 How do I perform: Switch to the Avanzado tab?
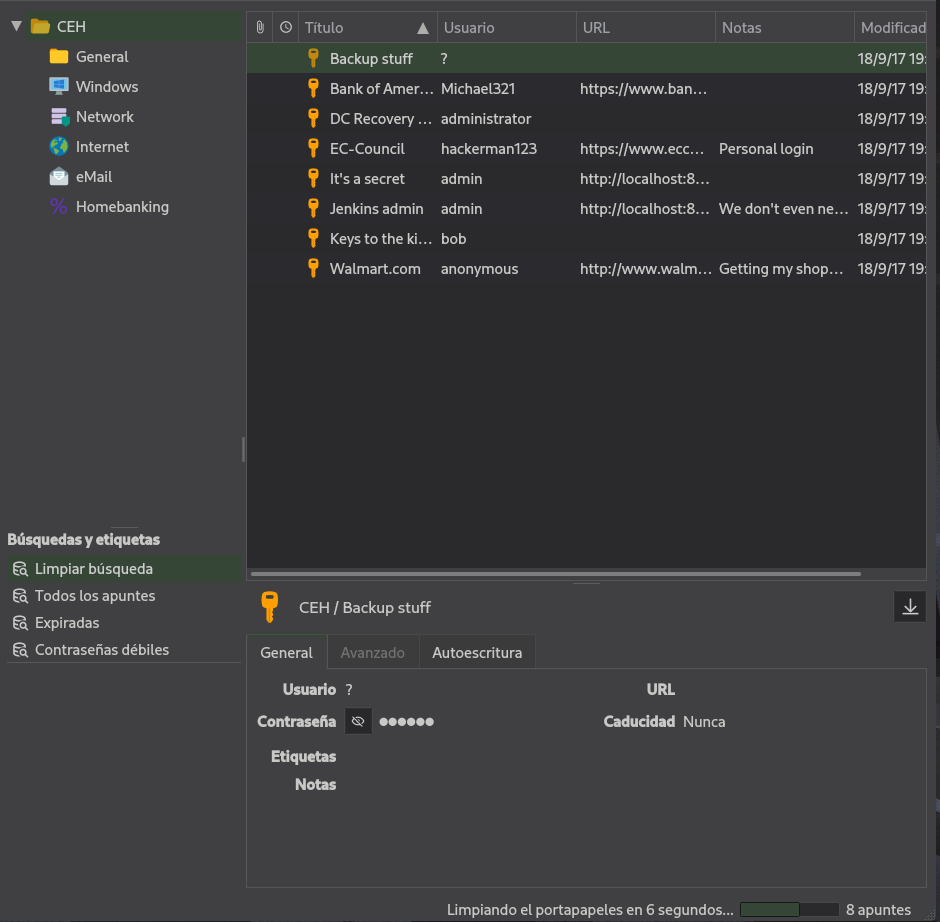pos(372,652)
